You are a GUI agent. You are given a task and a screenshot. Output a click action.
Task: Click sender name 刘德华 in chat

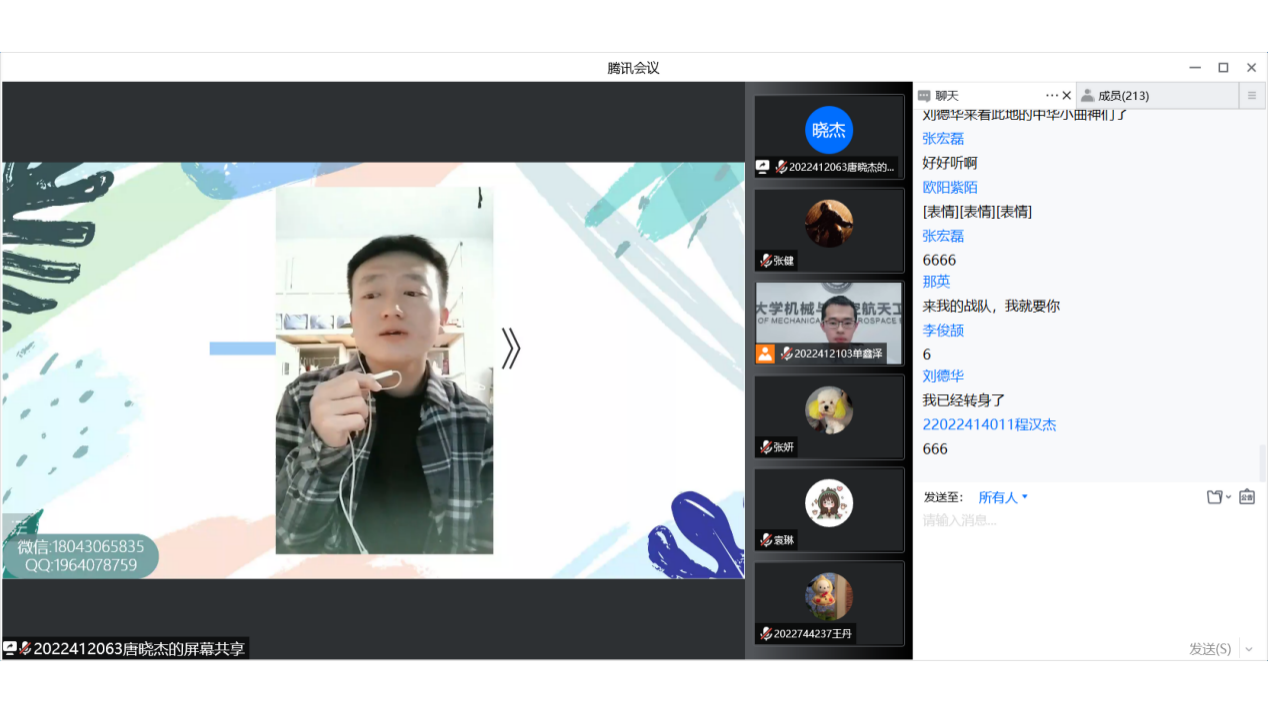943,376
